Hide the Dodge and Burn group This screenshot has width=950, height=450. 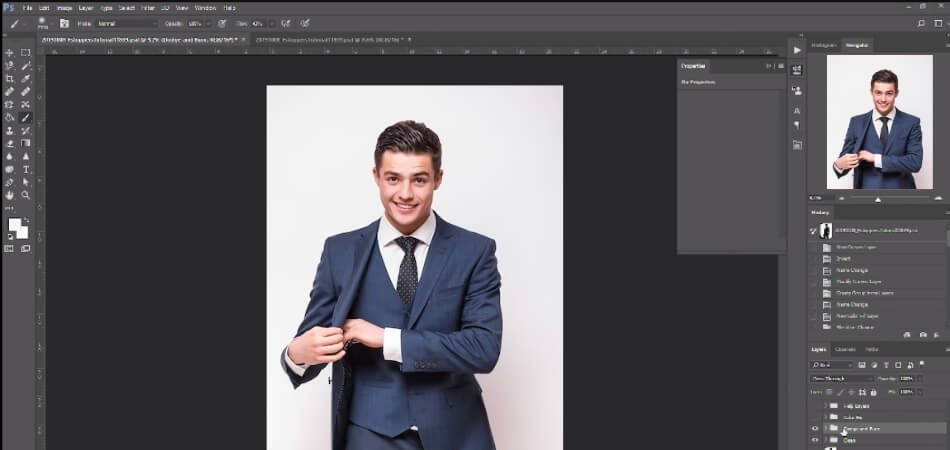click(x=815, y=429)
